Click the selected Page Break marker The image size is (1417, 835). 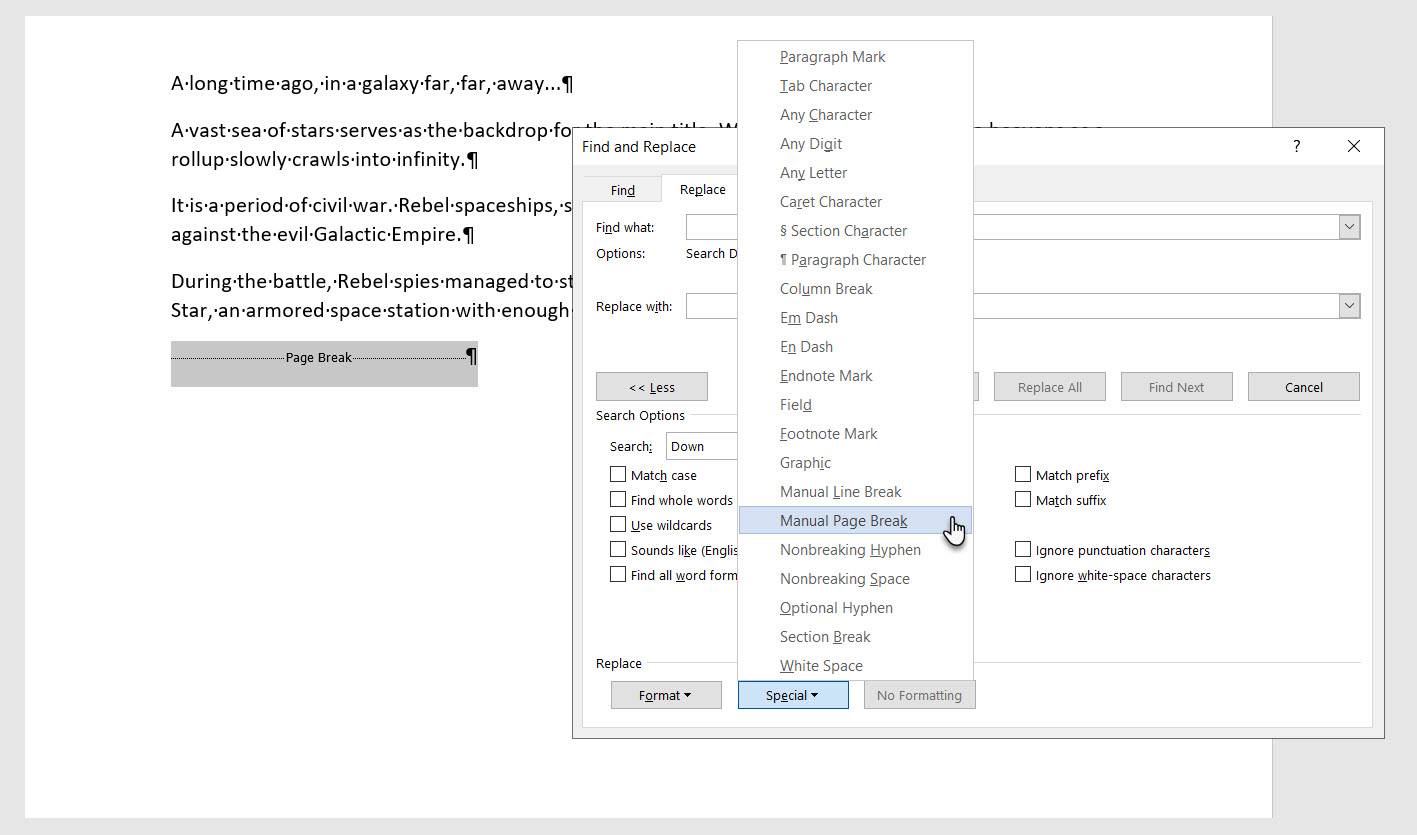tap(320, 358)
